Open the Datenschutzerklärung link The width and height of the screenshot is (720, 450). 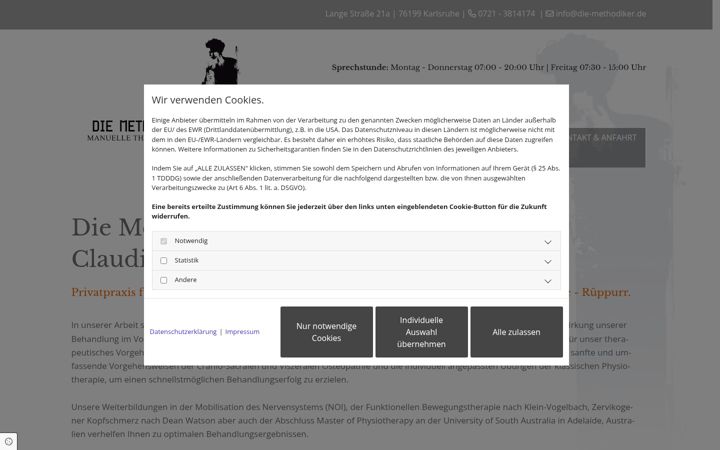pos(183,332)
